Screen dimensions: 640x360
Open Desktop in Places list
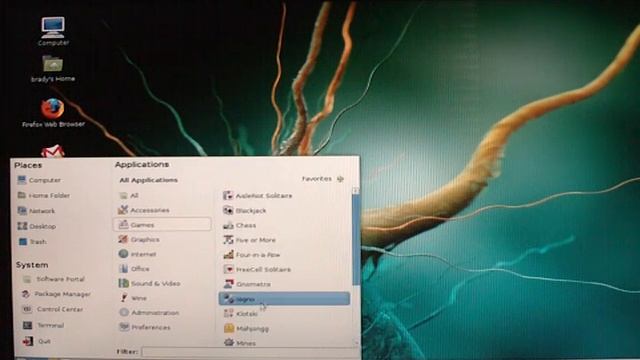click(37, 226)
